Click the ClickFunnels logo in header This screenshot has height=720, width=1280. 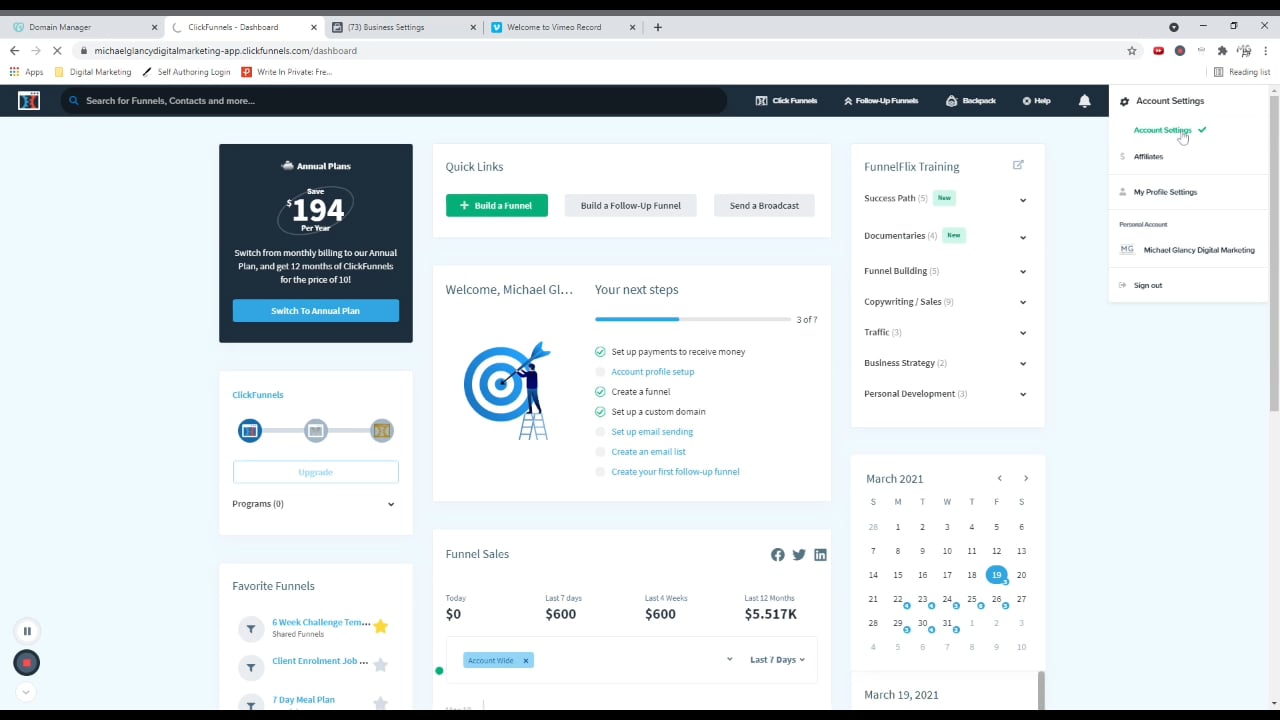[x=29, y=100]
